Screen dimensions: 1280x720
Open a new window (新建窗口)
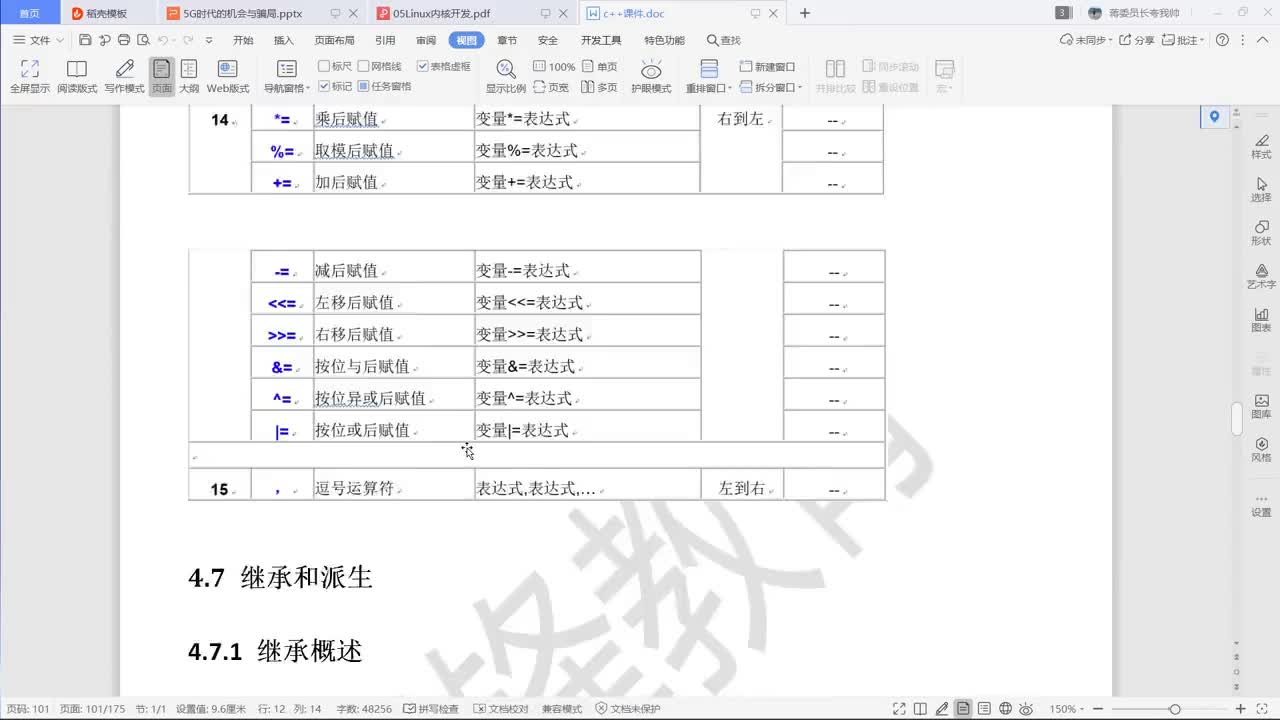click(767, 67)
